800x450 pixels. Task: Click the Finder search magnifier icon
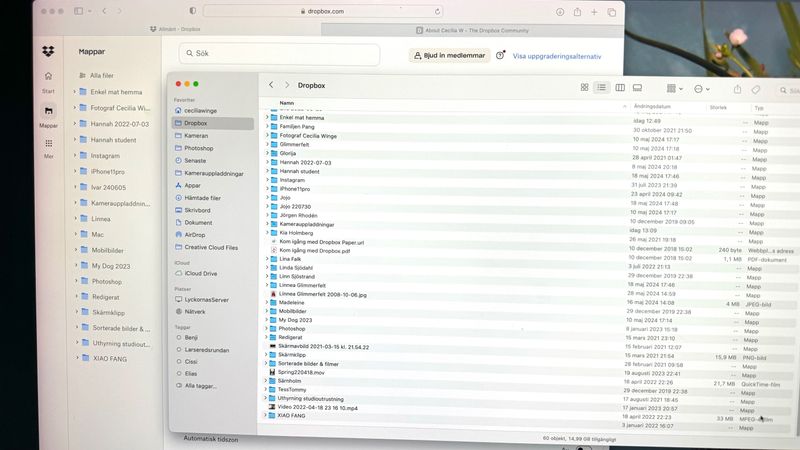click(x=783, y=90)
